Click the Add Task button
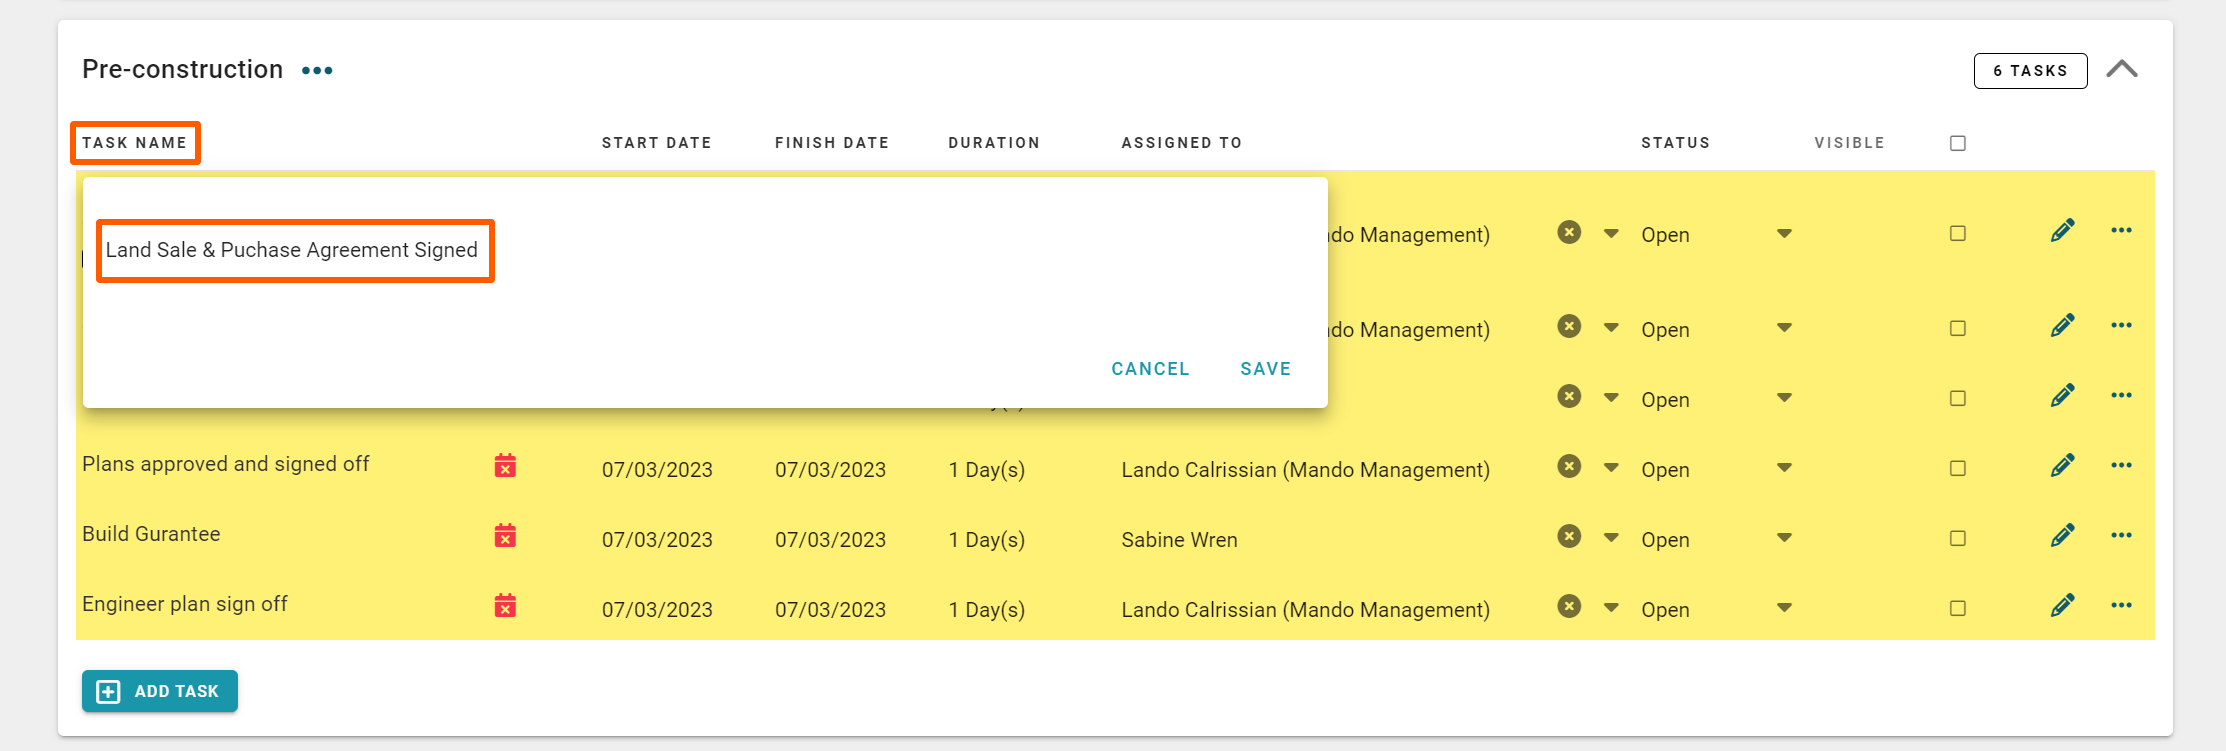Screen dimensions: 2226x751 pos(160,691)
